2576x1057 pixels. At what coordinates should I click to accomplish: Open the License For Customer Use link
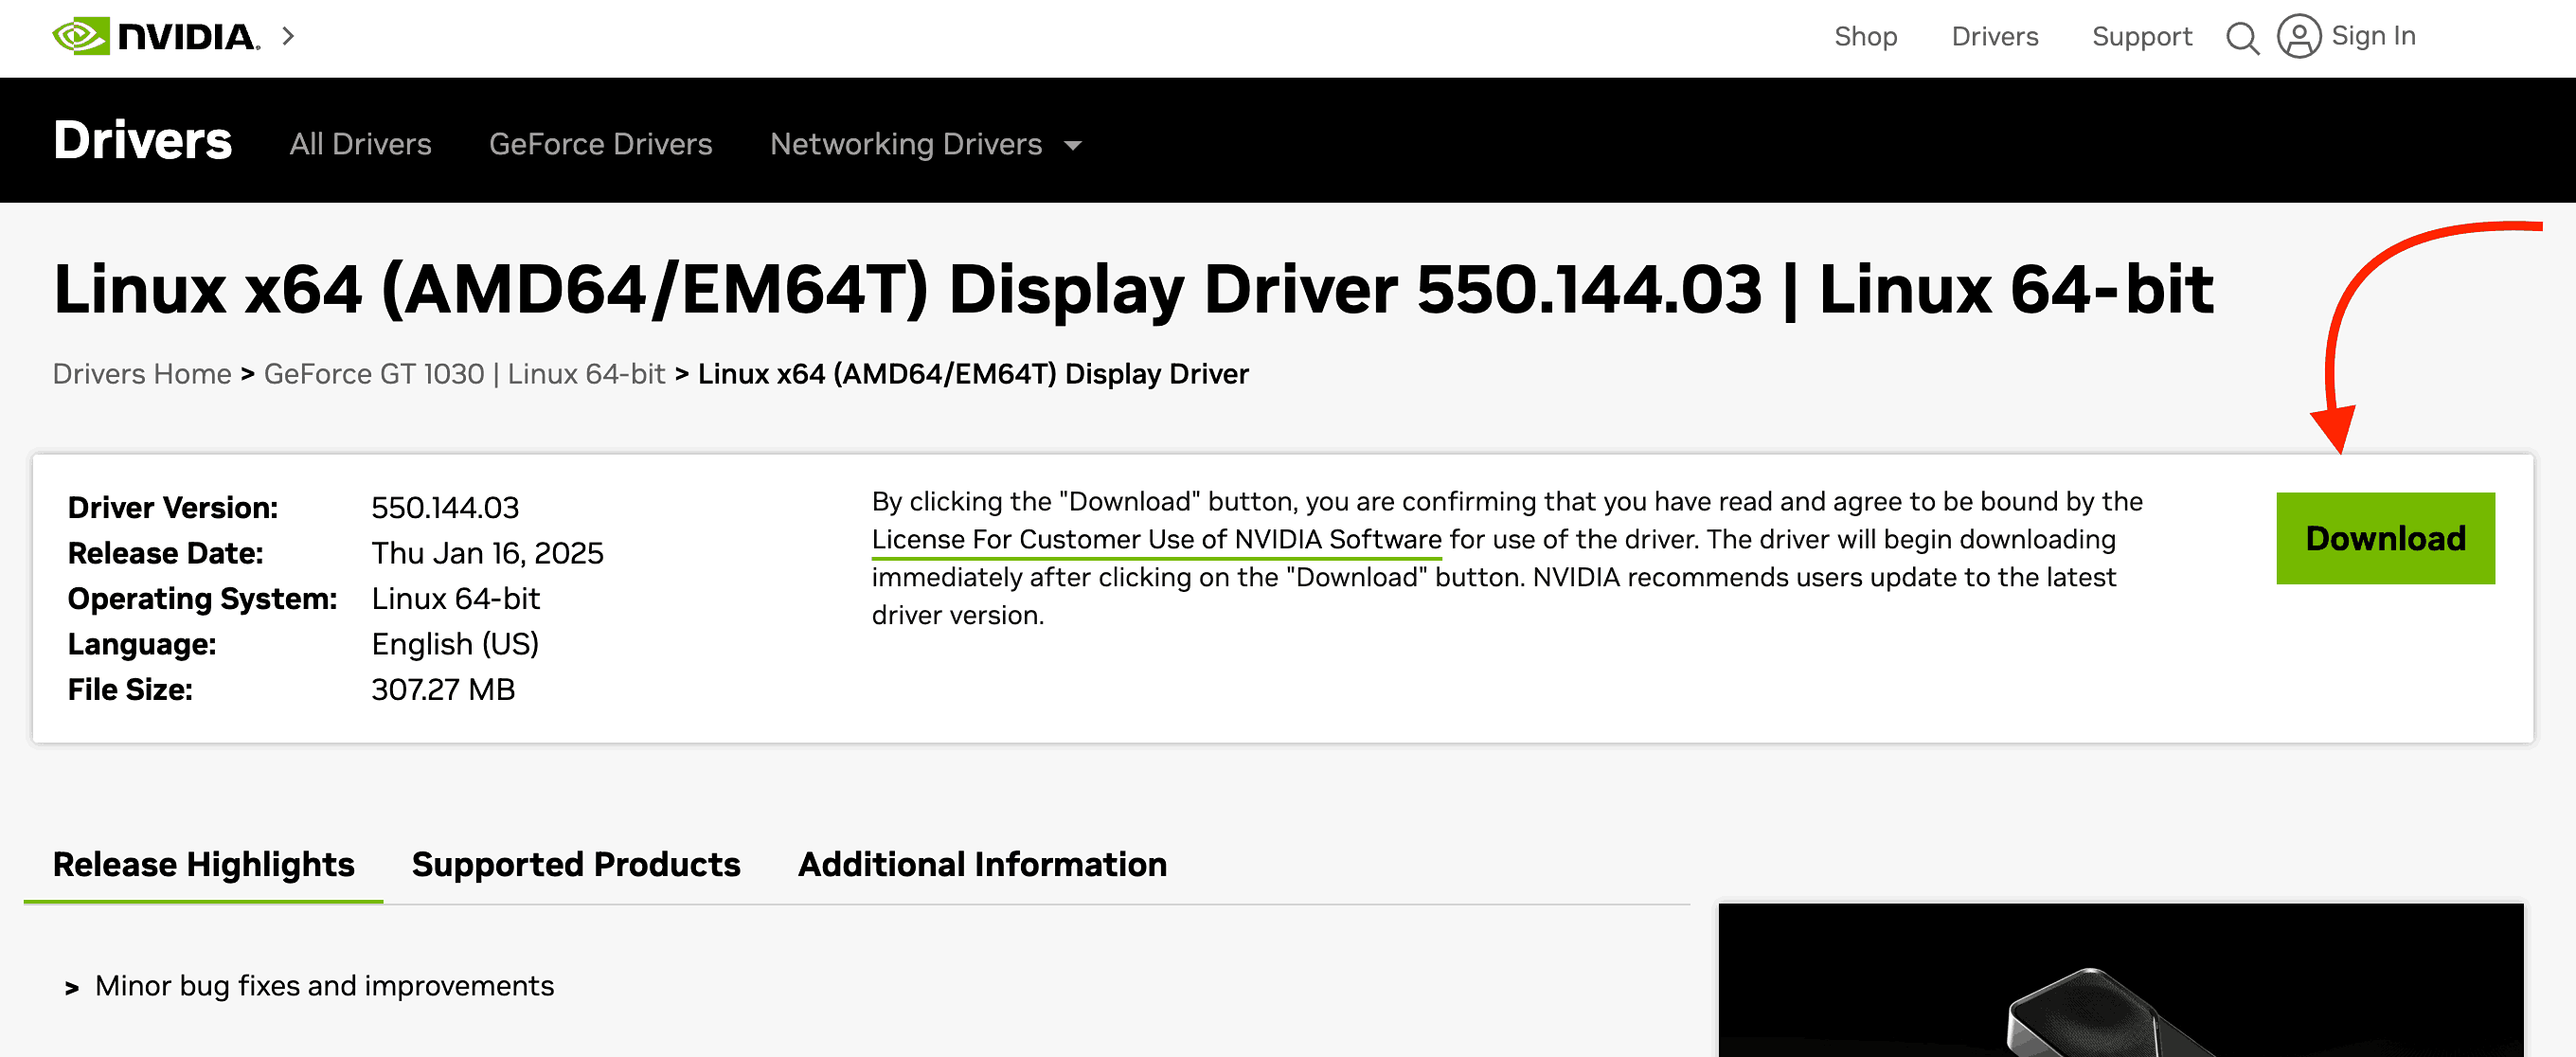pyautogui.click(x=1157, y=539)
